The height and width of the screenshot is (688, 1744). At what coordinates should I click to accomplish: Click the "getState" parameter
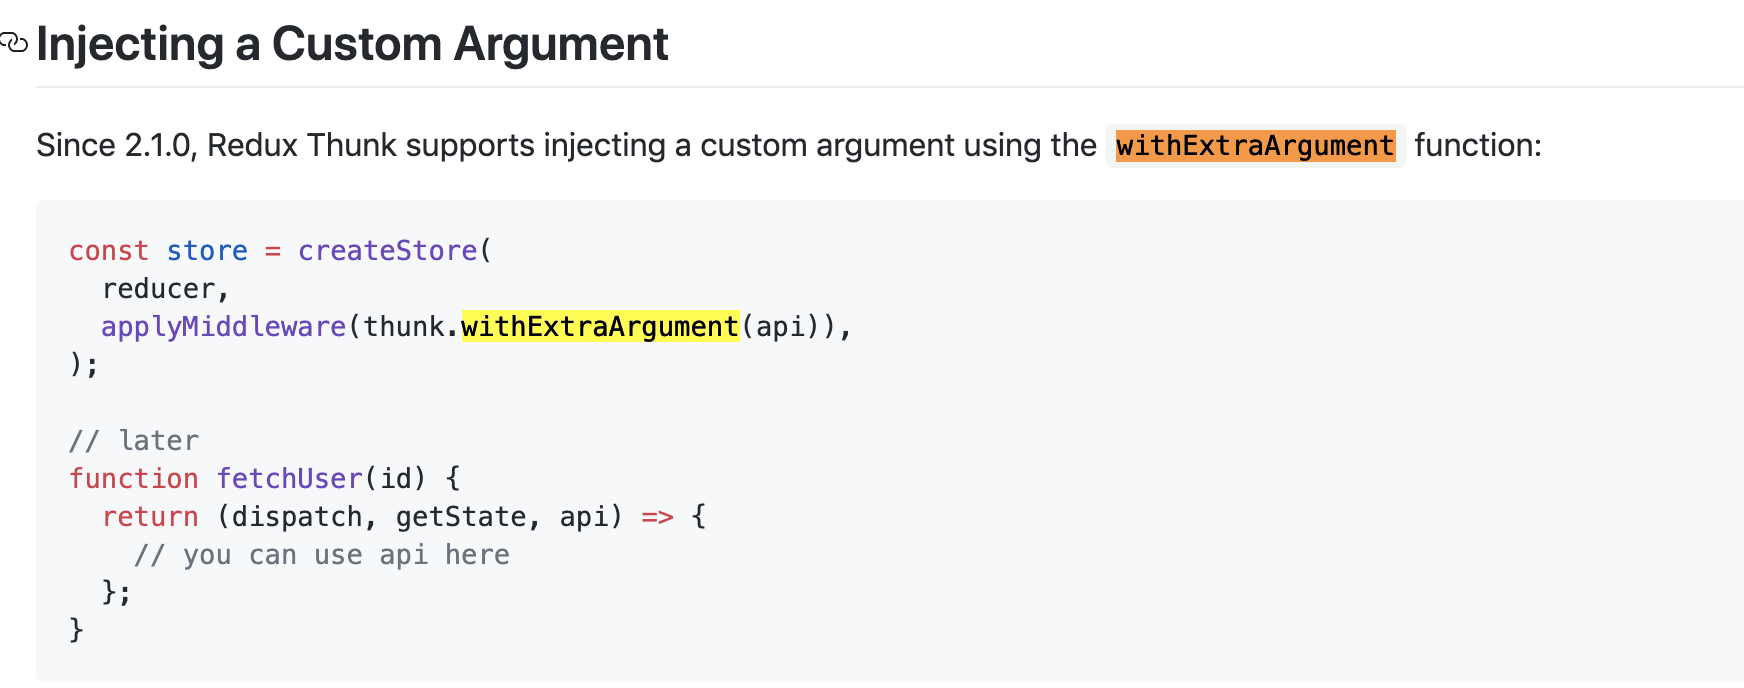pyautogui.click(x=460, y=517)
